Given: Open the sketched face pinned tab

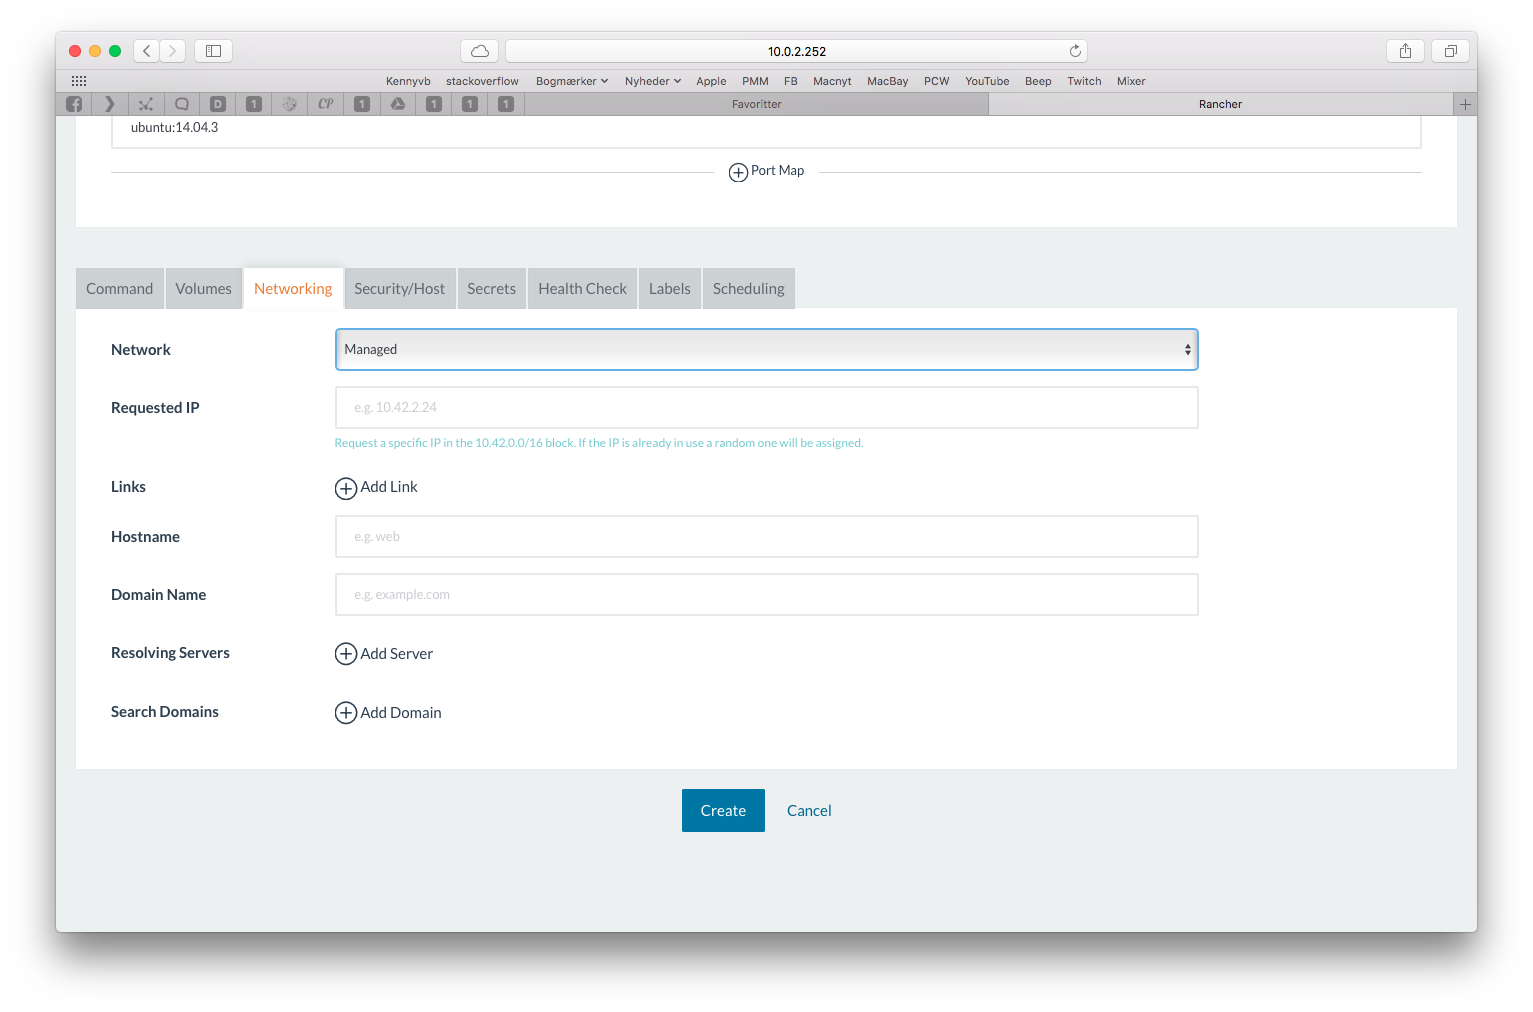Looking at the screenshot, I should tap(290, 104).
